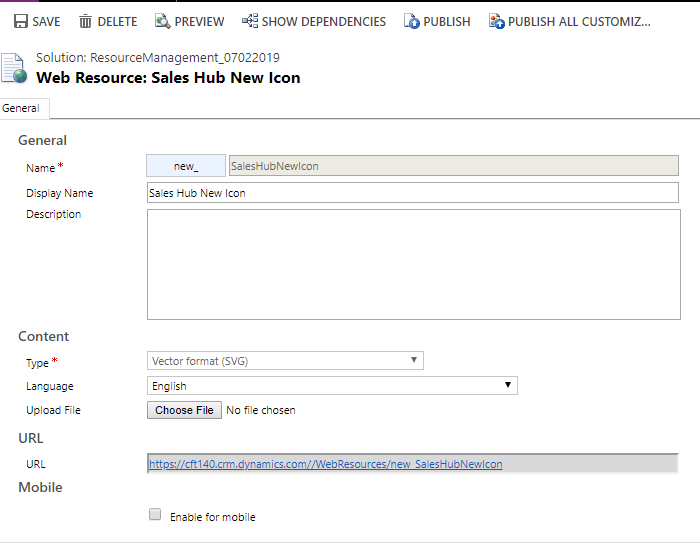
Task: Open the new_SalesHubNewIcon web resource URL
Action: point(326,464)
